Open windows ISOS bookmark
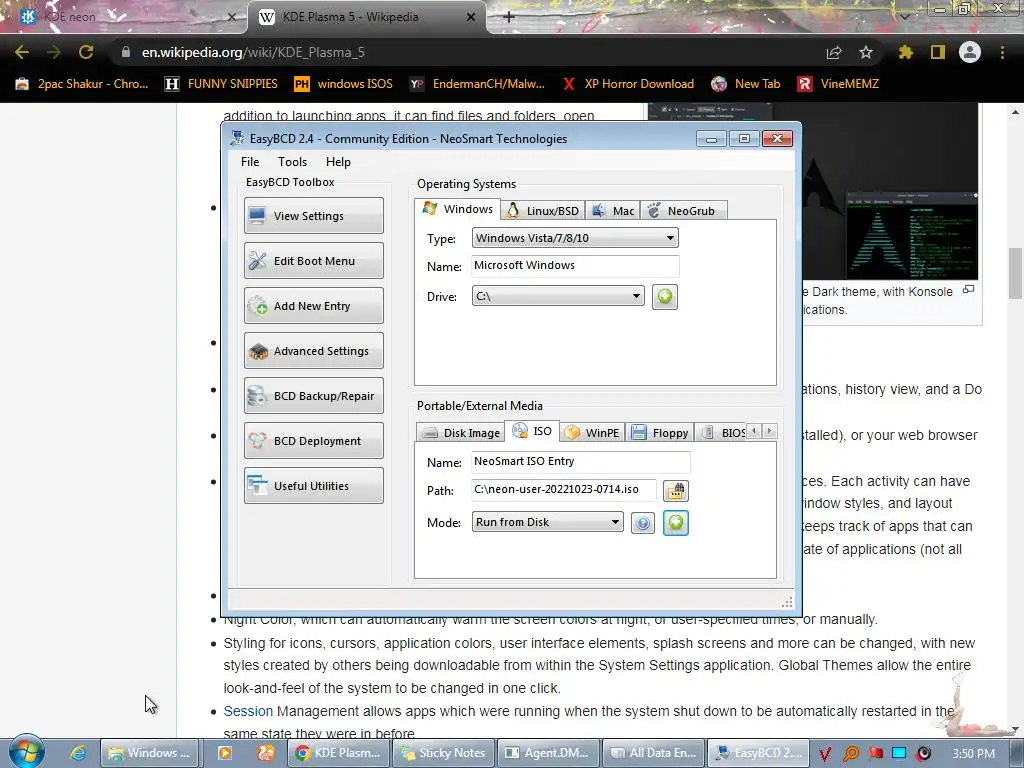This screenshot has height=768, width=1024. point(344,84)
